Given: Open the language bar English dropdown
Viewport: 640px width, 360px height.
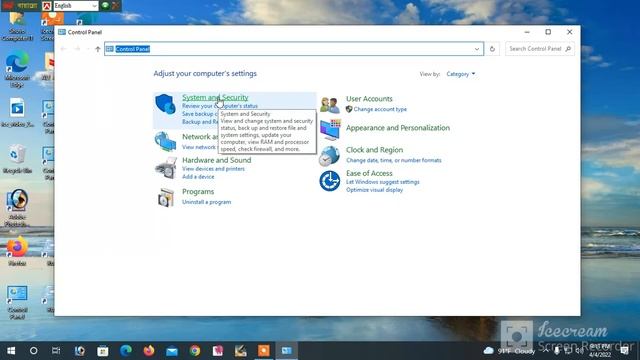Looking at the screenshot, I should [76, 6].
